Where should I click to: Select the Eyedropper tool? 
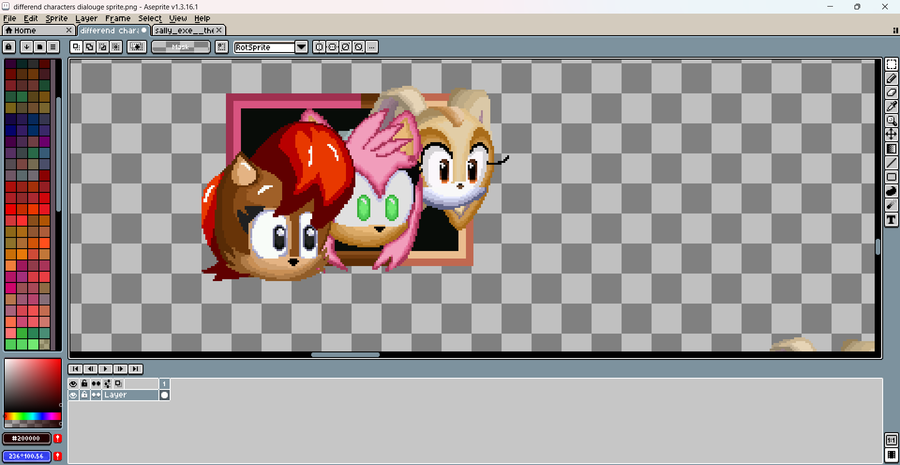point(891,106)
